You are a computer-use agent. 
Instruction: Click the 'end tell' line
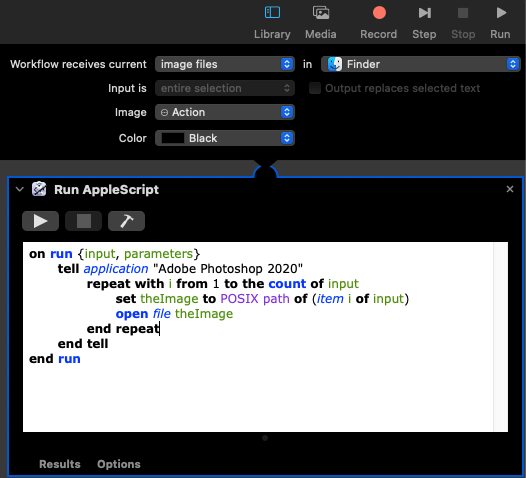83,344
